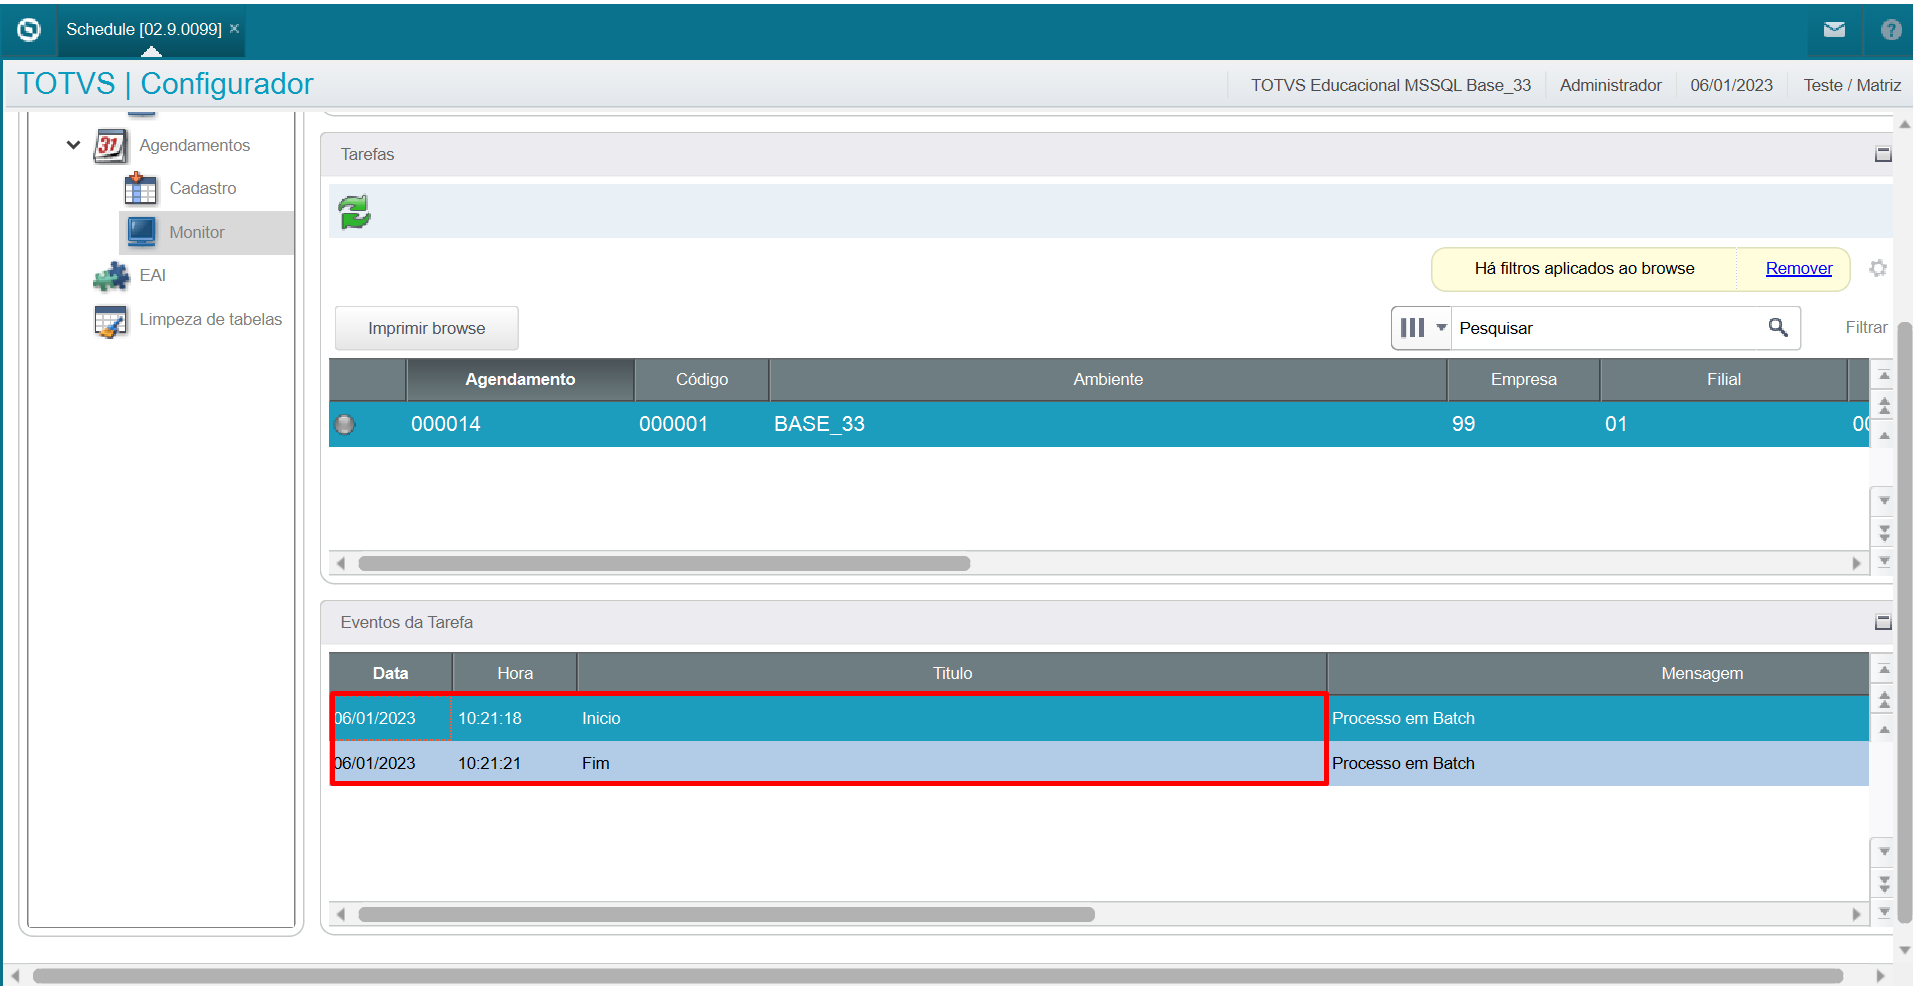Sort by the Empresa column header
This screenshot has width=1913, height=986.
(x=1524, y=380)
